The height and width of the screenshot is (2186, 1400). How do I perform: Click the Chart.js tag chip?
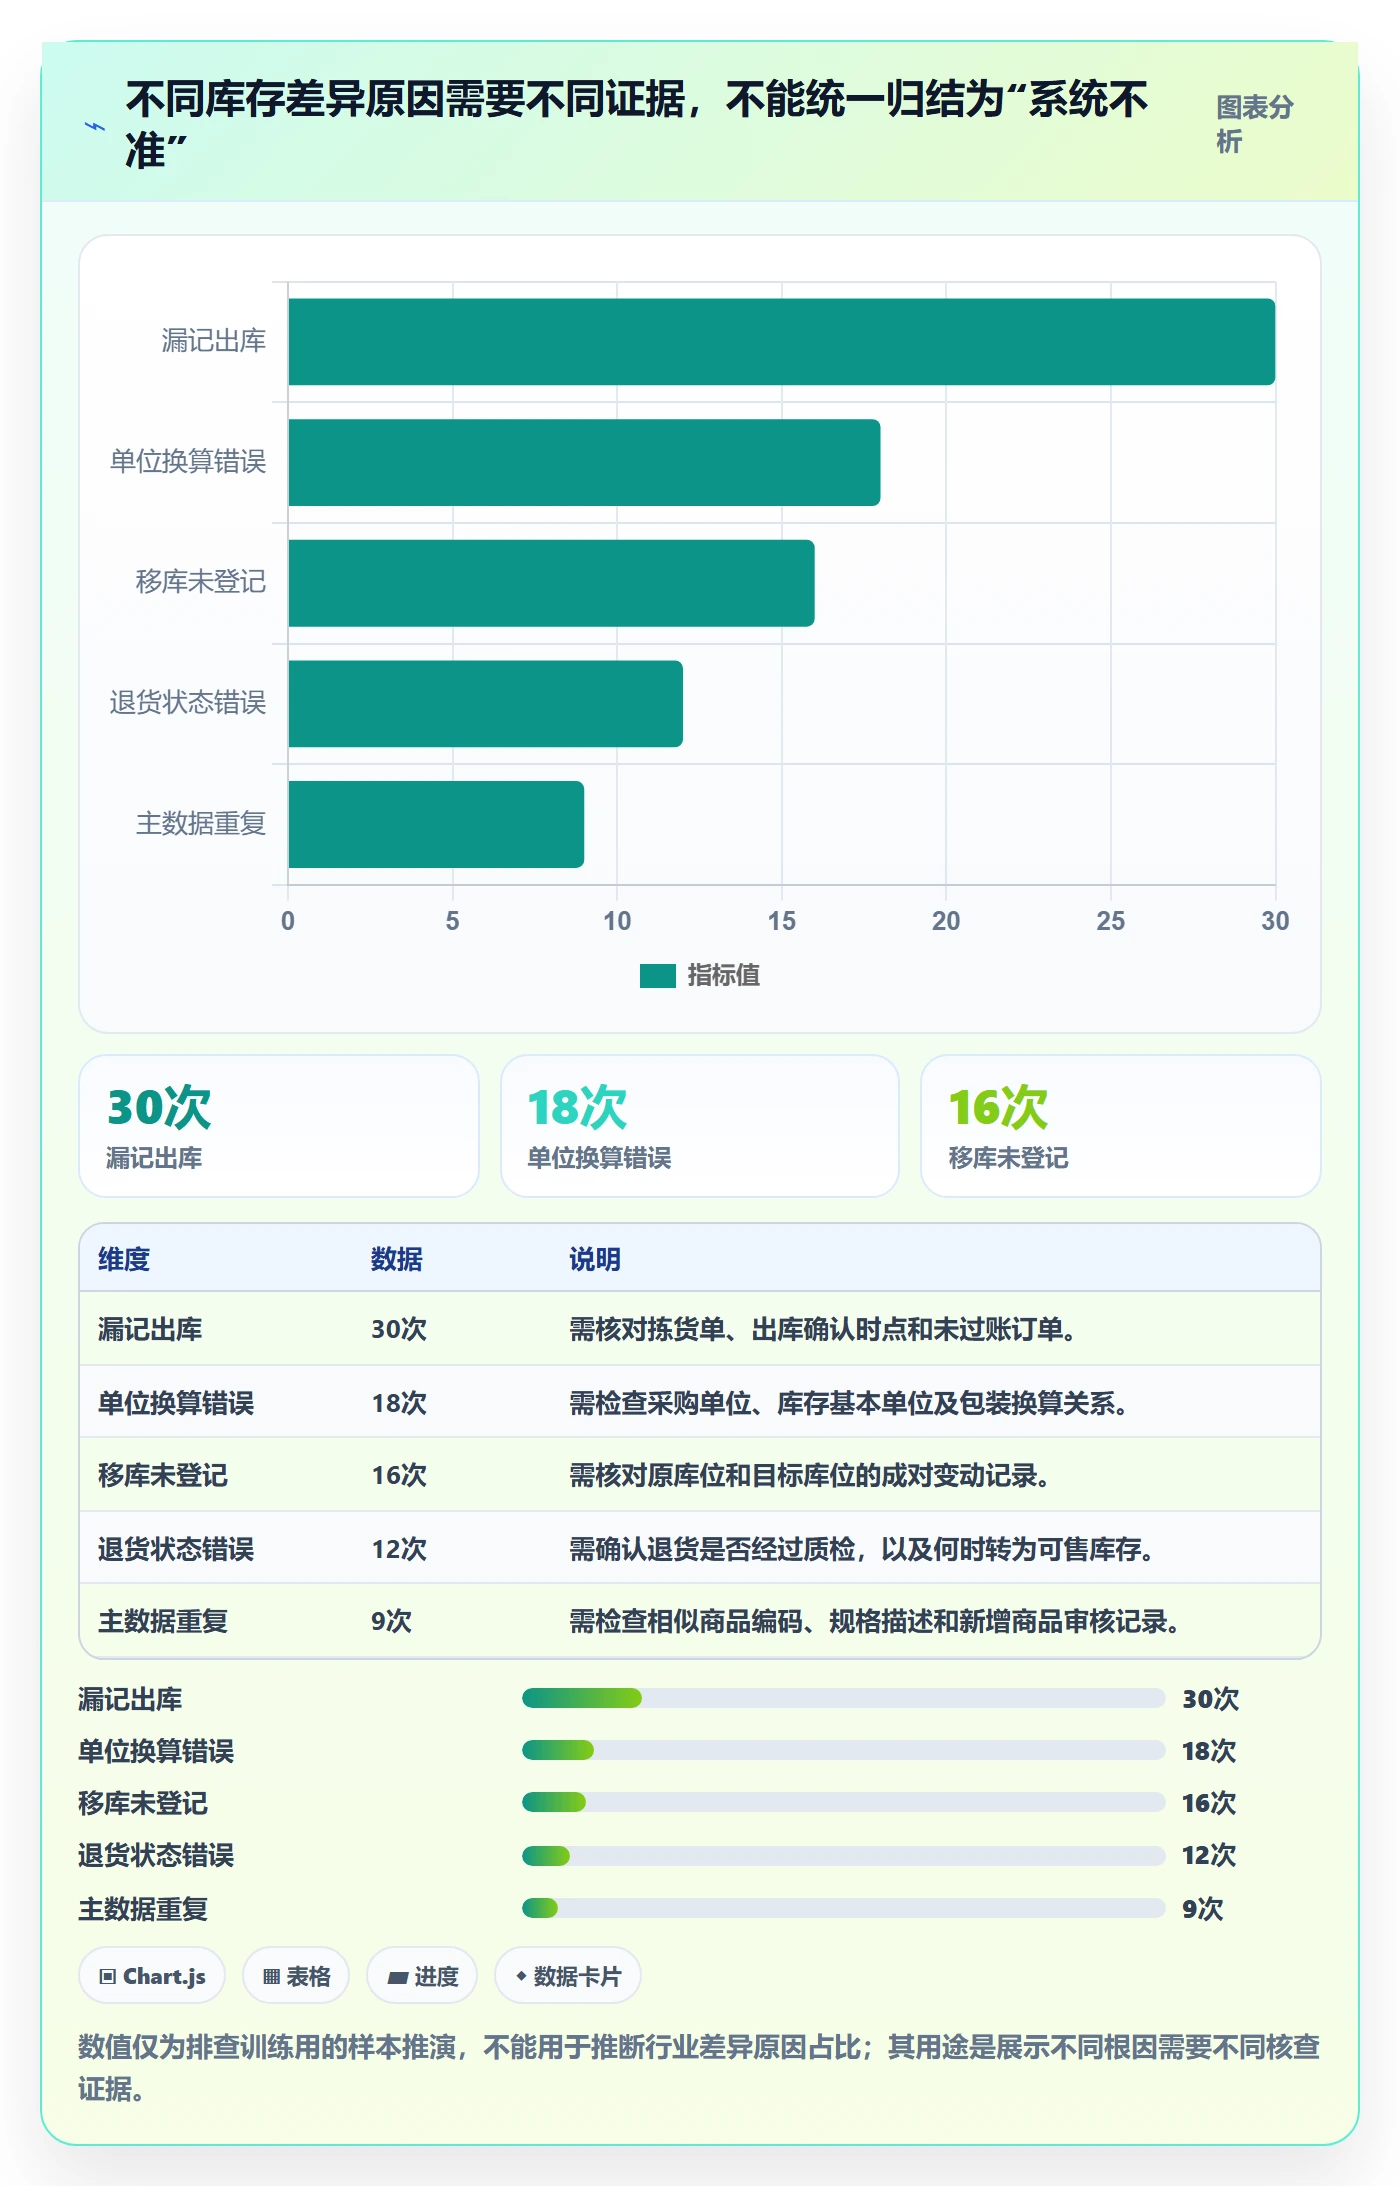(152, 1976)
